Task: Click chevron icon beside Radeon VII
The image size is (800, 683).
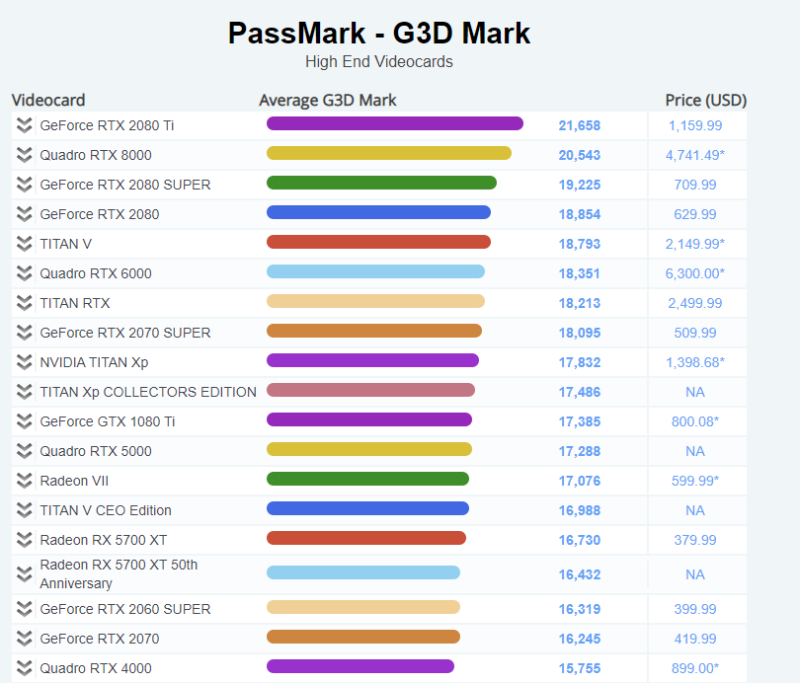Action: pos(24,480)
